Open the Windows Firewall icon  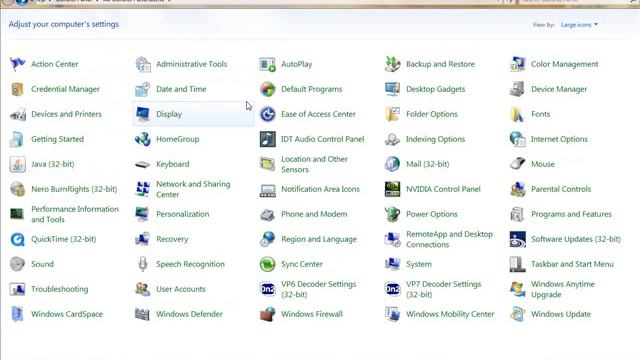[x=267, y=314]
